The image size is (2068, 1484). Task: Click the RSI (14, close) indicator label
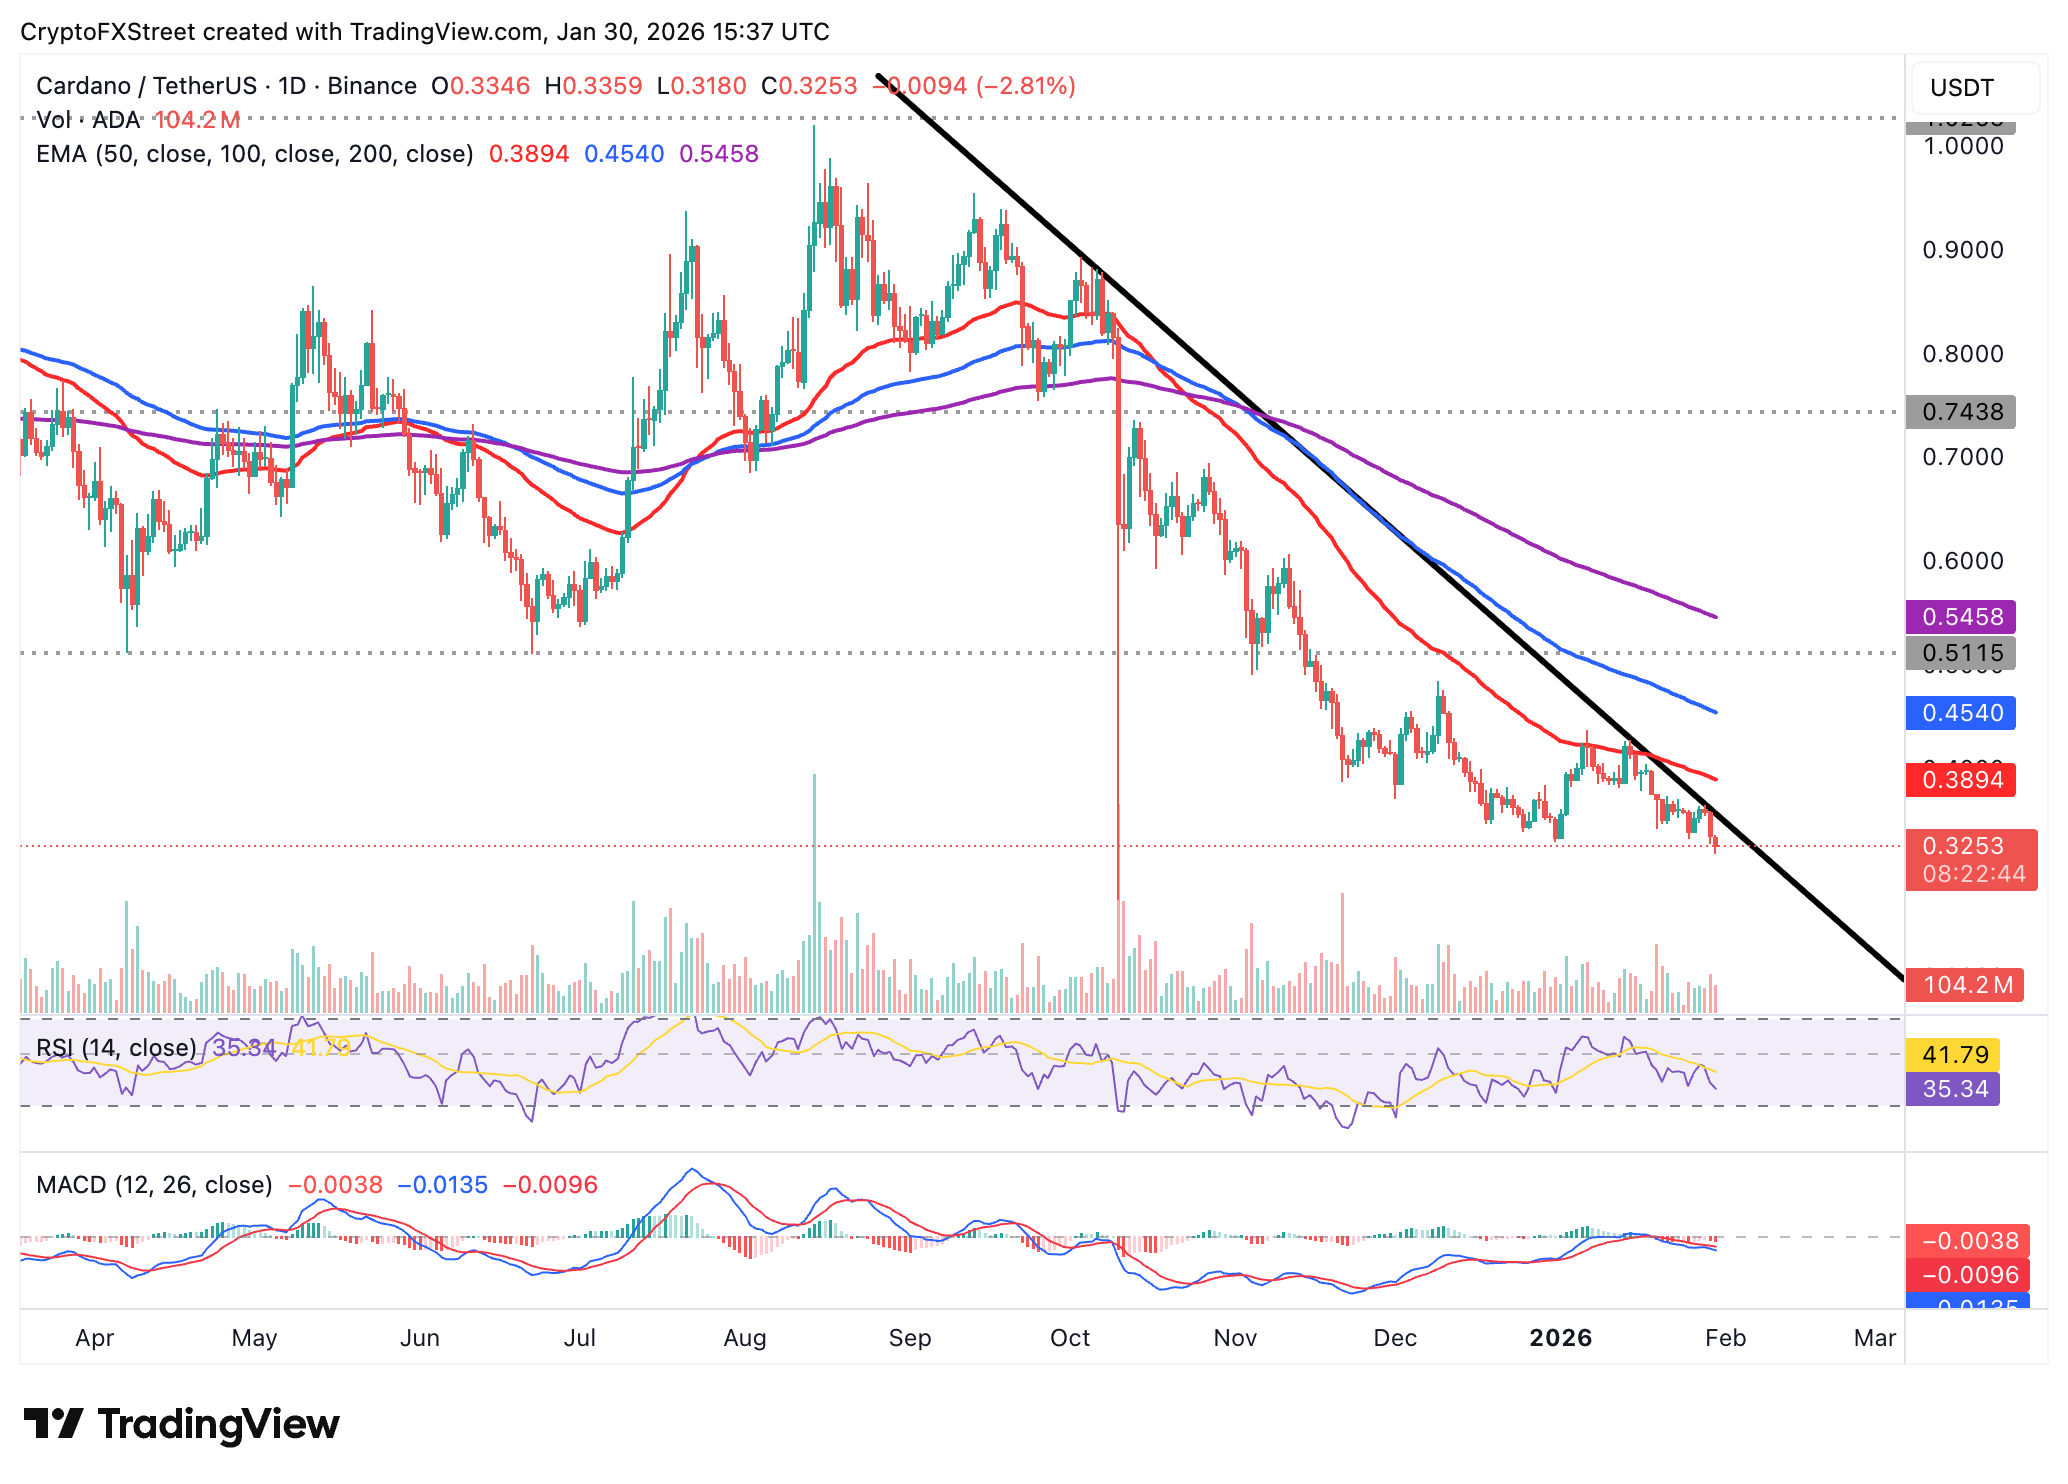tap(116, 1048)
